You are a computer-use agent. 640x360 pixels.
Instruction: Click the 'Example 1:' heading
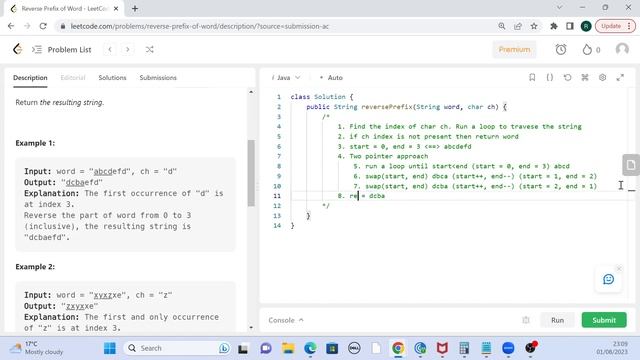coord(35,143)
